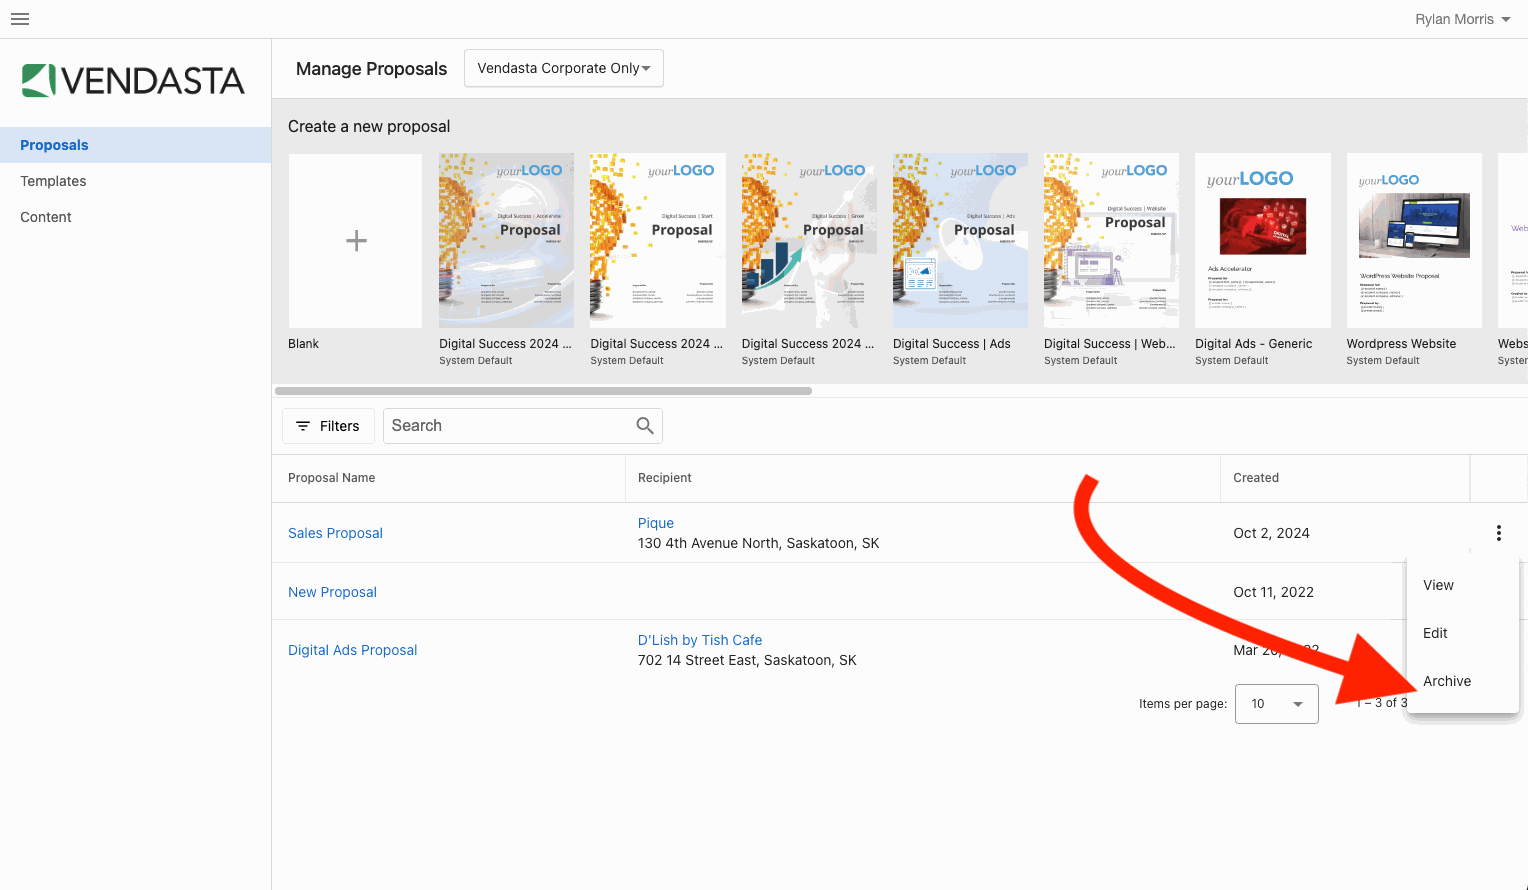Screen dimensions: 1528x890
Task: Open the Filters button
Action: point(328,426)
